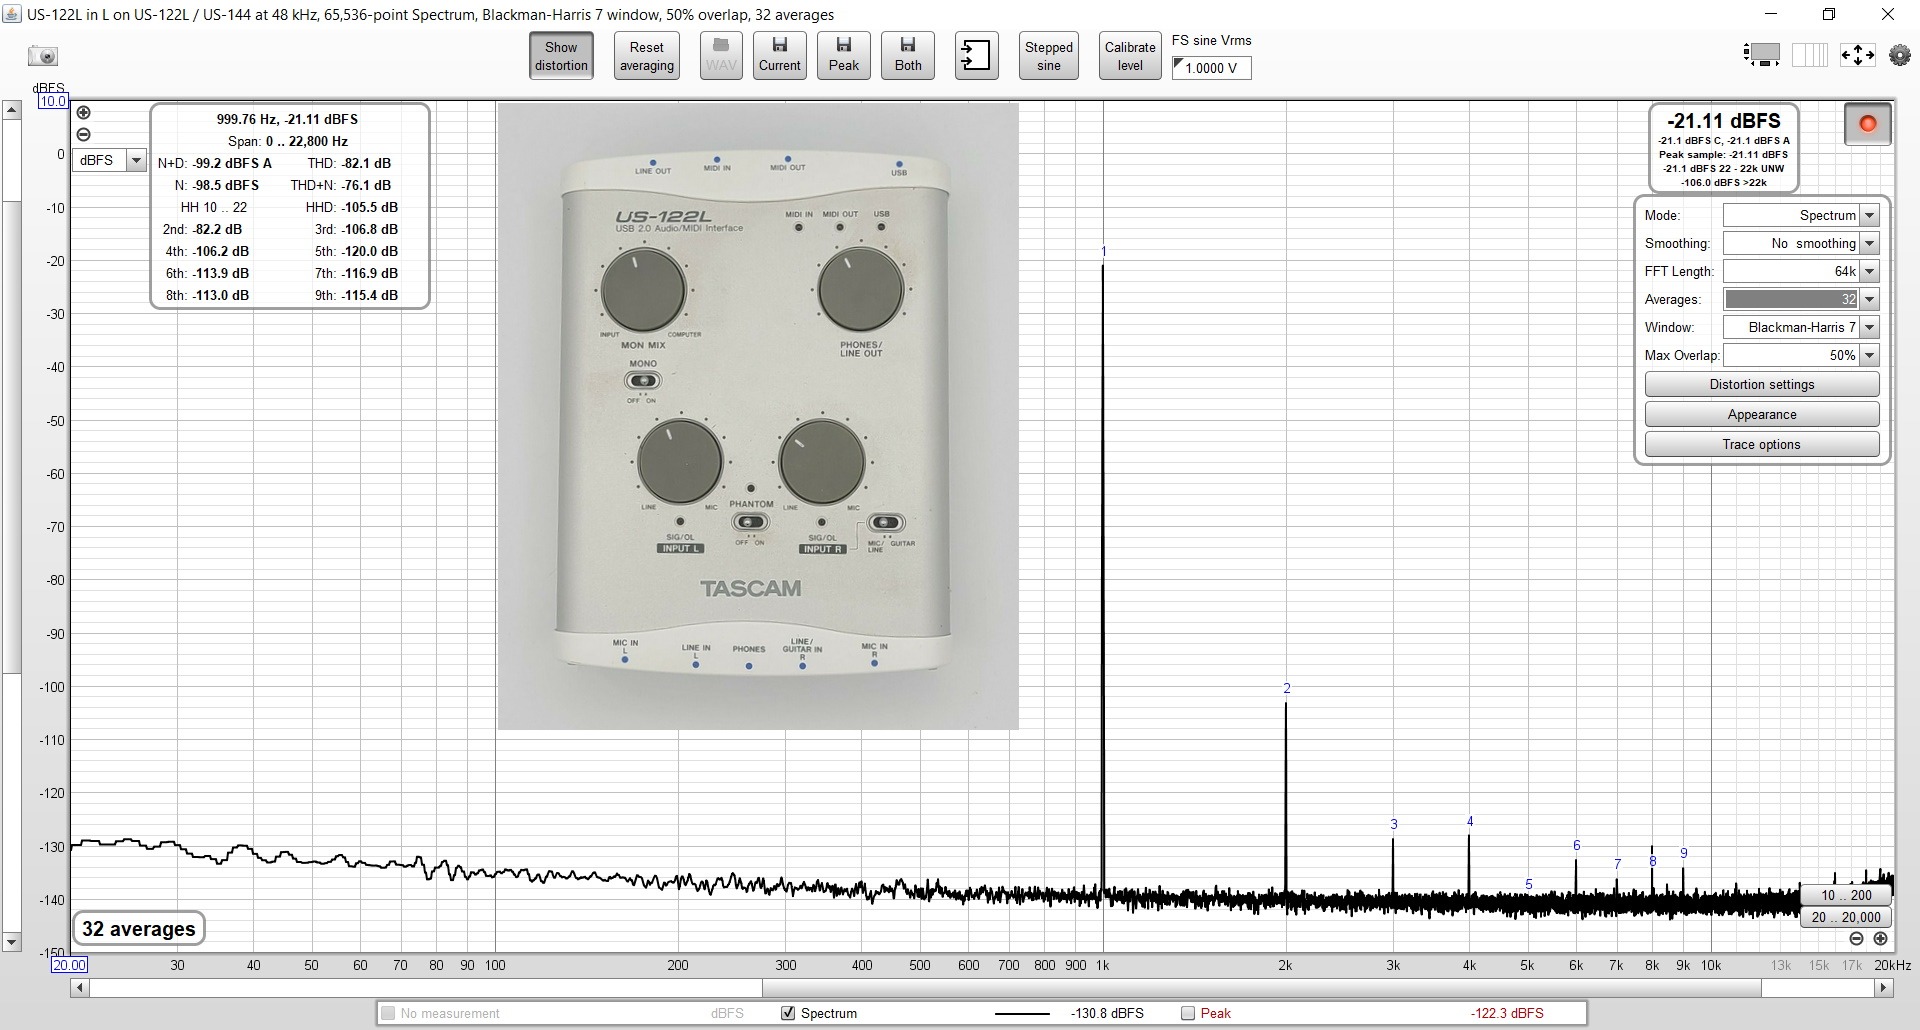Click Reset averaging button
The width and height of the screenshot is (1920, 1030).
tap(647, 56)
